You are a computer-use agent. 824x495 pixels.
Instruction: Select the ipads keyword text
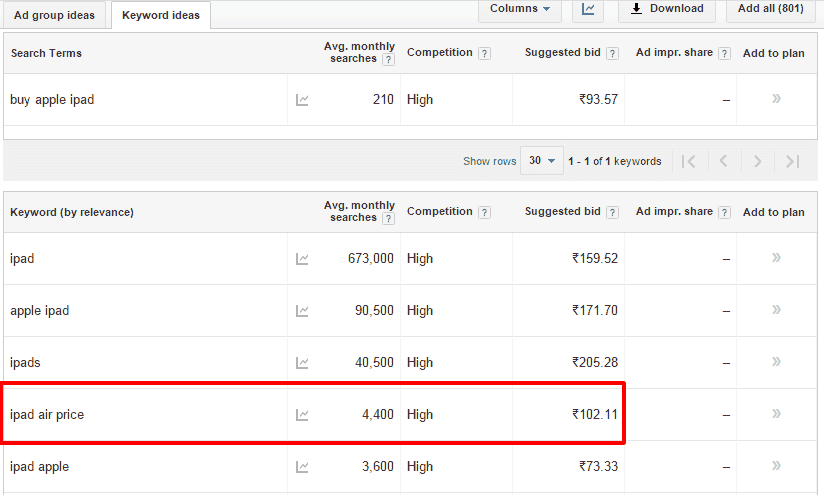pyautogui.click(x=25, y=363)
